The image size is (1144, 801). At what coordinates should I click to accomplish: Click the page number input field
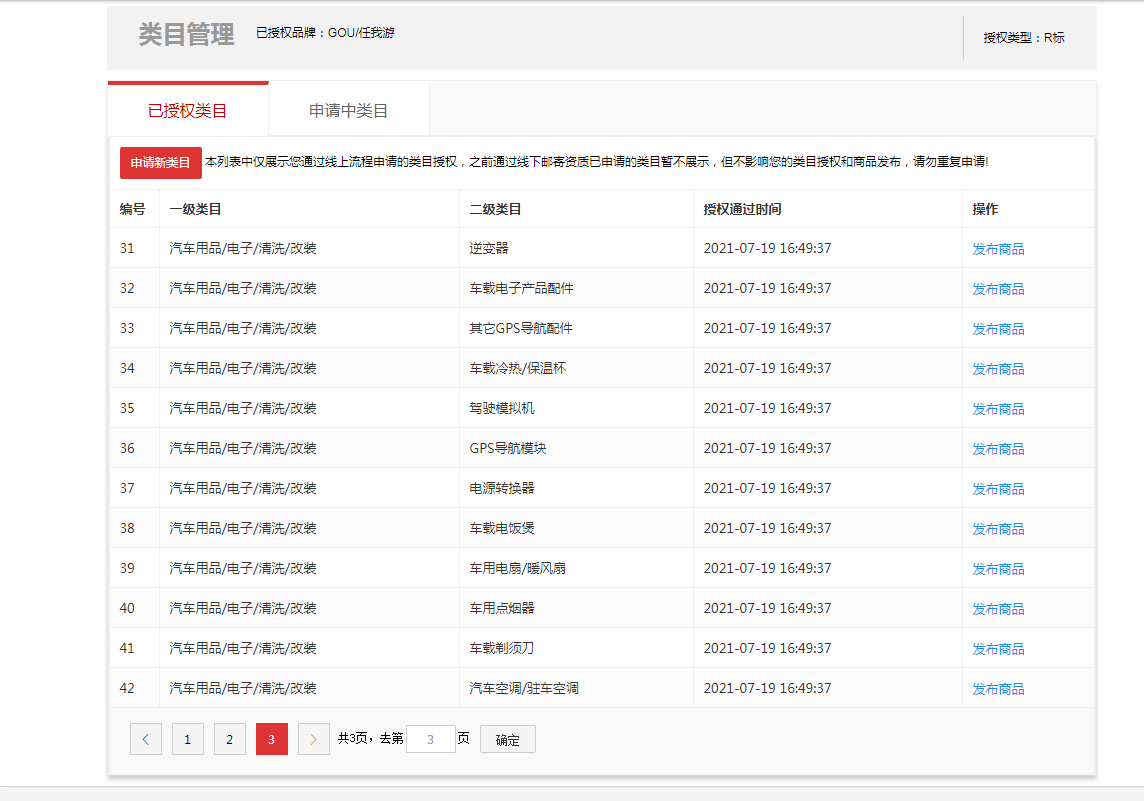click(430, 740)
